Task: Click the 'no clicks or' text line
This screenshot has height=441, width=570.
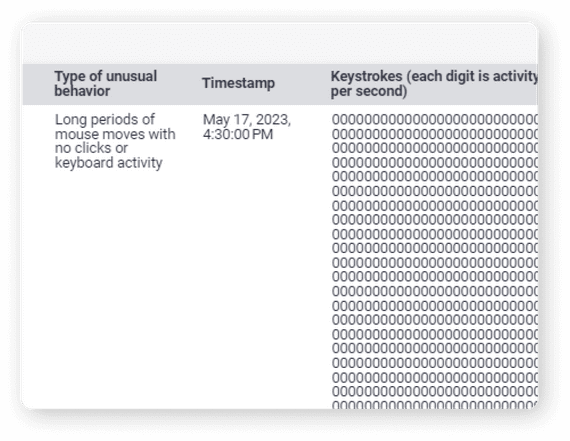Action: tap(91, 148)
